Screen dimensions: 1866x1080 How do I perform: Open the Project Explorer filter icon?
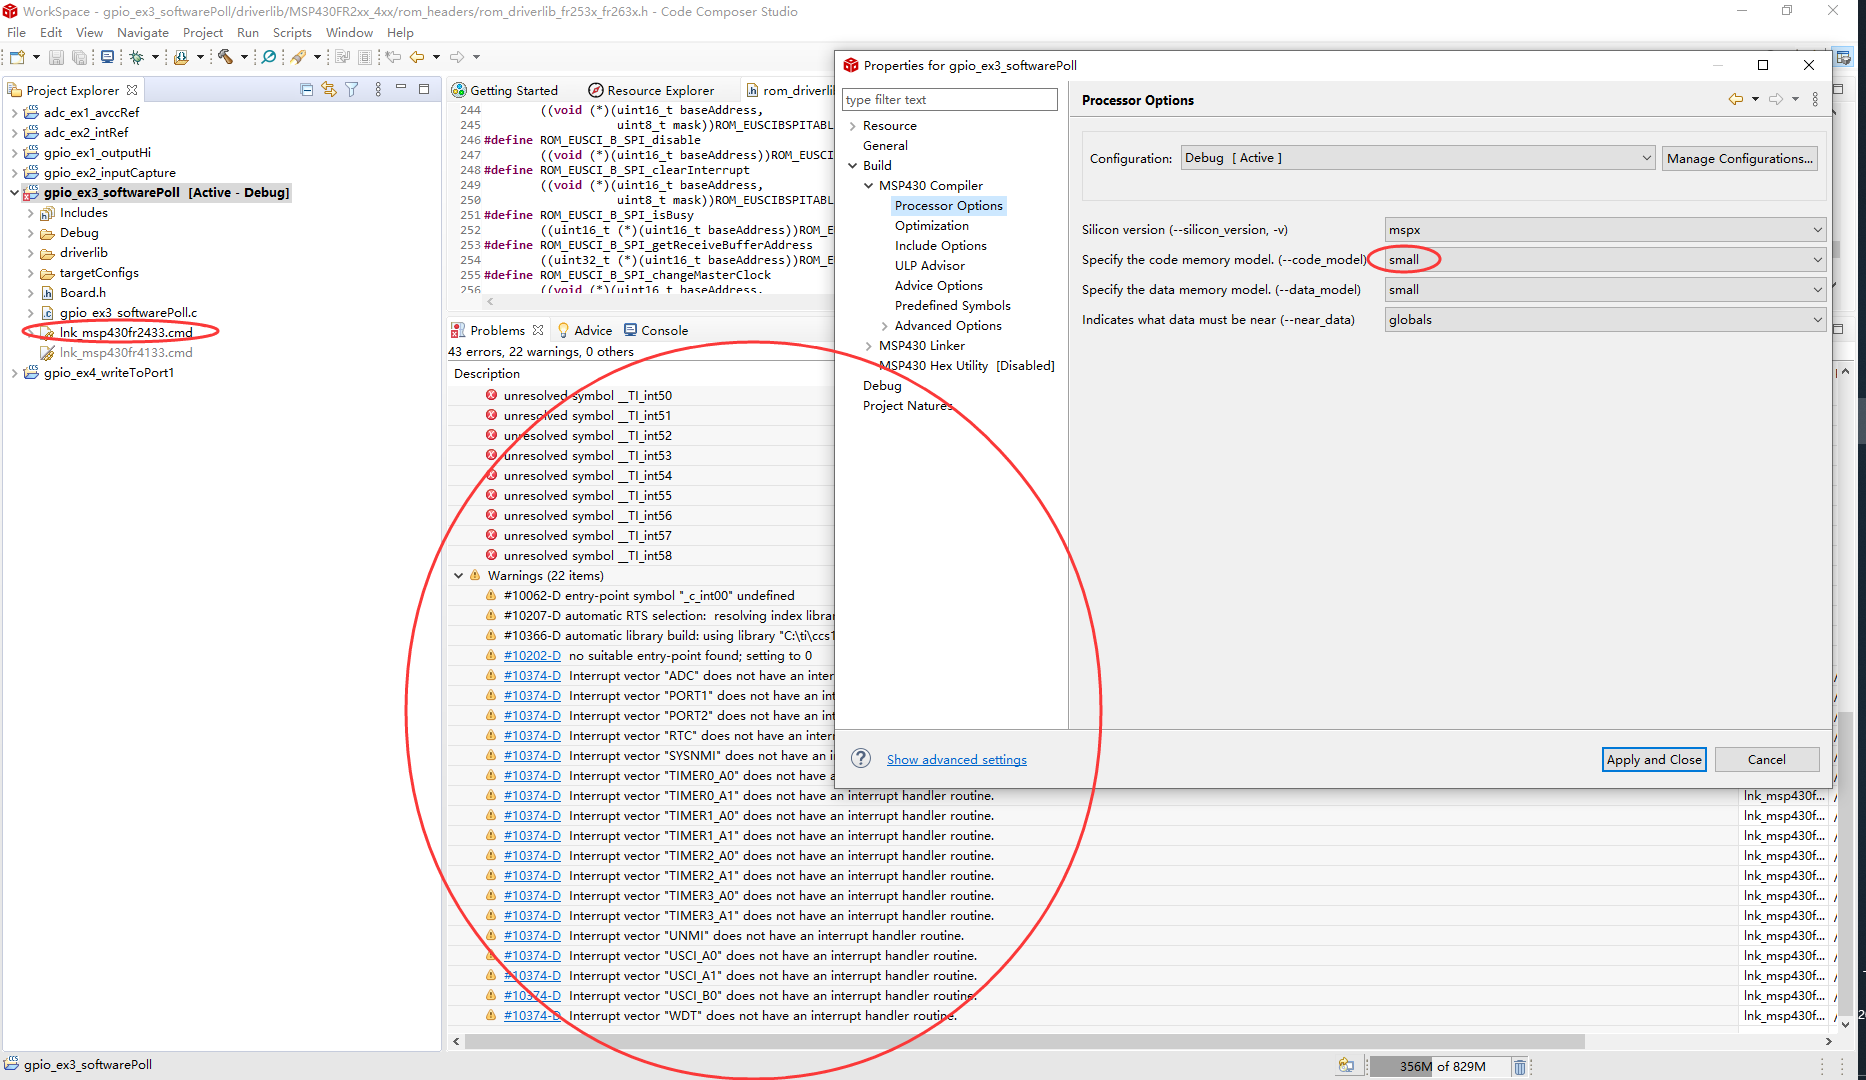pyautogui.click(x=352, y=90)
